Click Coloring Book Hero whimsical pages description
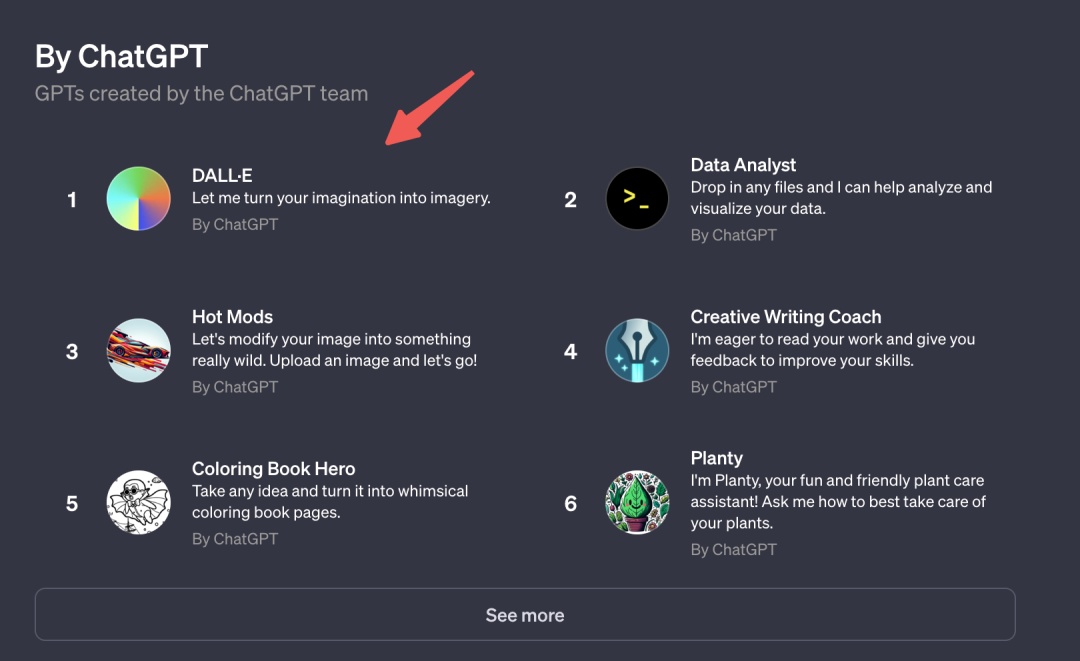 click(x=330, y=502)
